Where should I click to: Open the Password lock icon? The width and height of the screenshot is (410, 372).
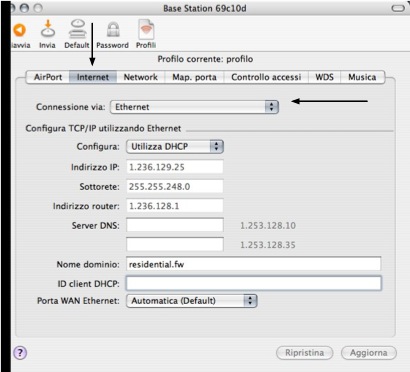(113, 30)
